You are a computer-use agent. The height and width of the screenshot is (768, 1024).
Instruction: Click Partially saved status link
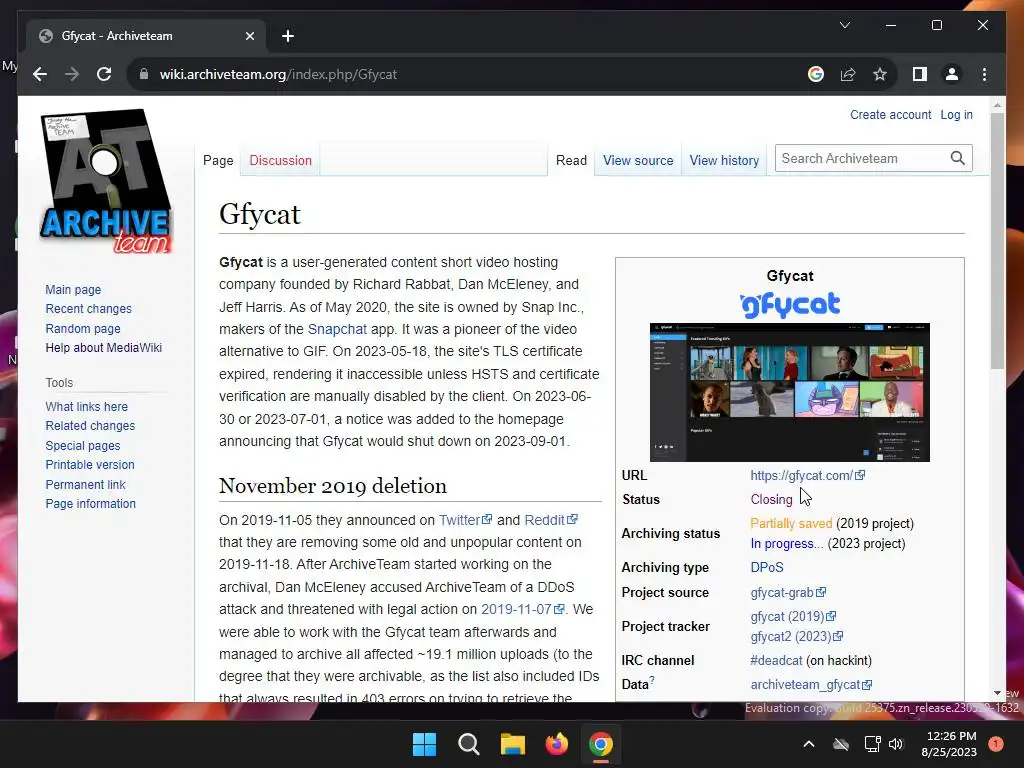791,524
